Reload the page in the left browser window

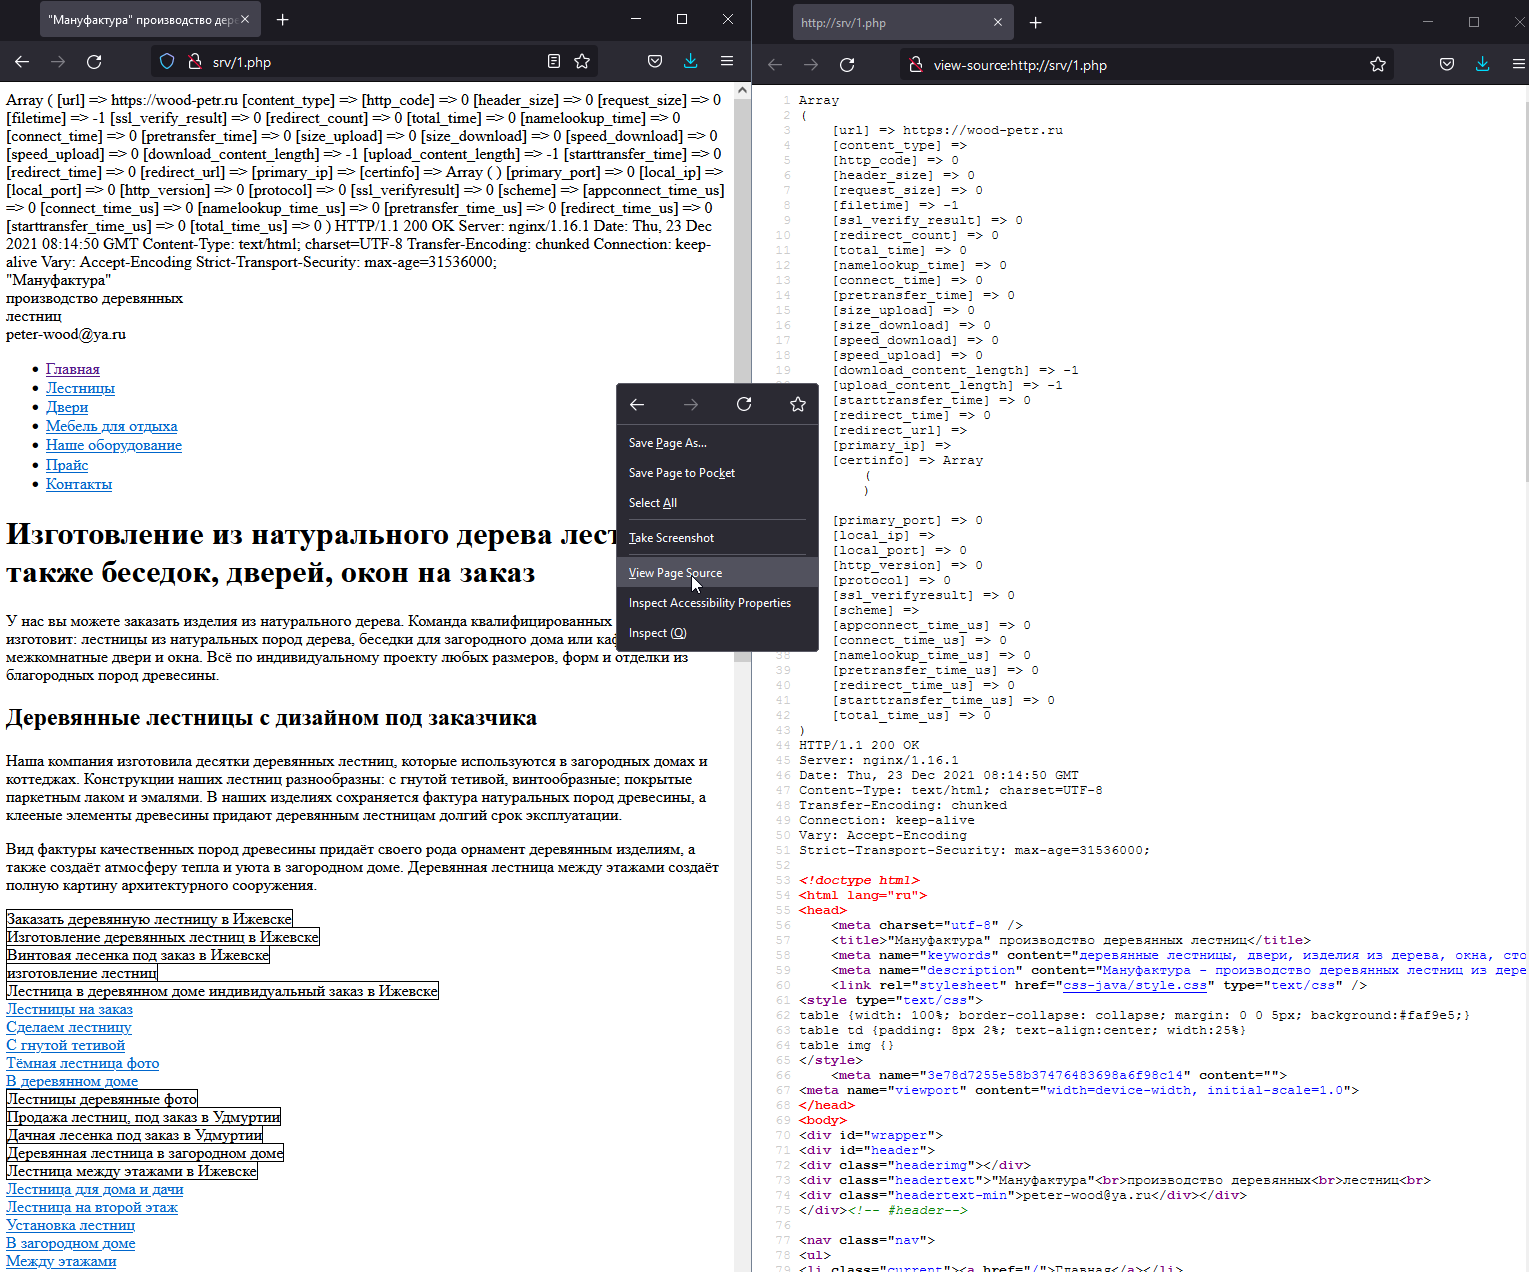coord(94,62)
